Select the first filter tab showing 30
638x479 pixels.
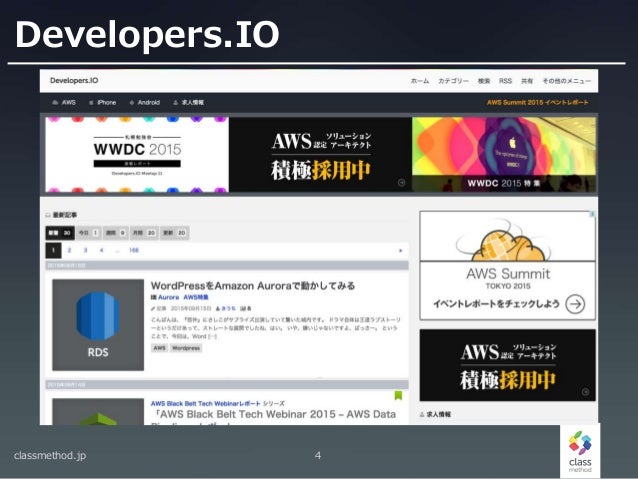tap(60, 233)
